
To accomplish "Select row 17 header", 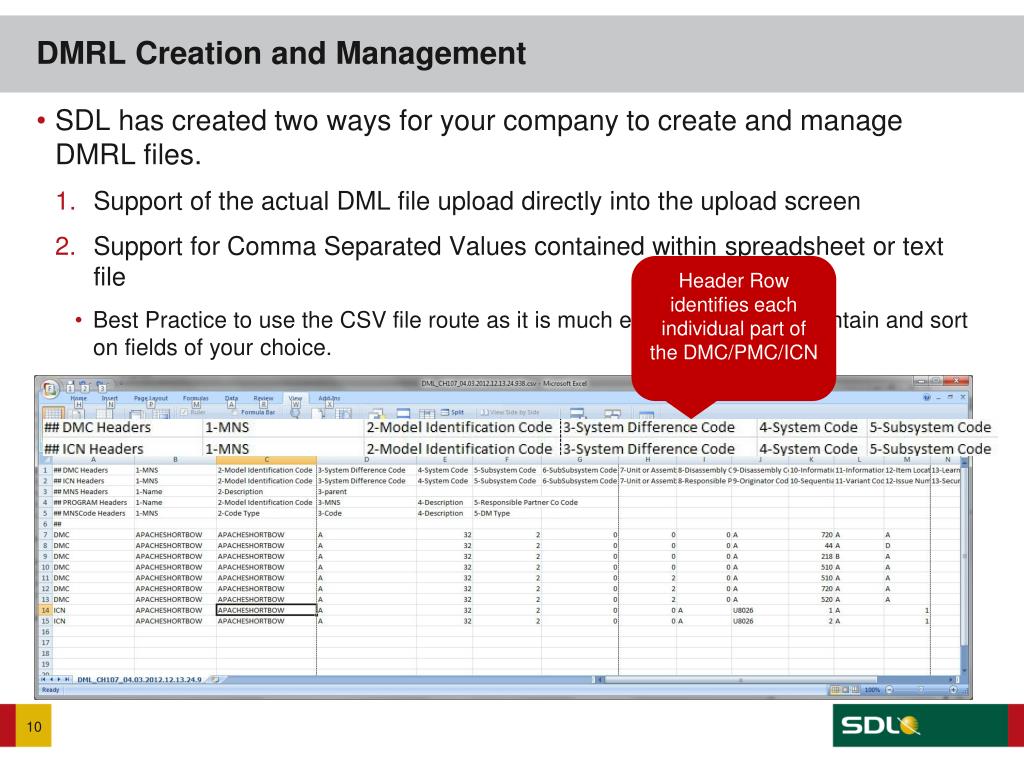I will pos(45,643).
